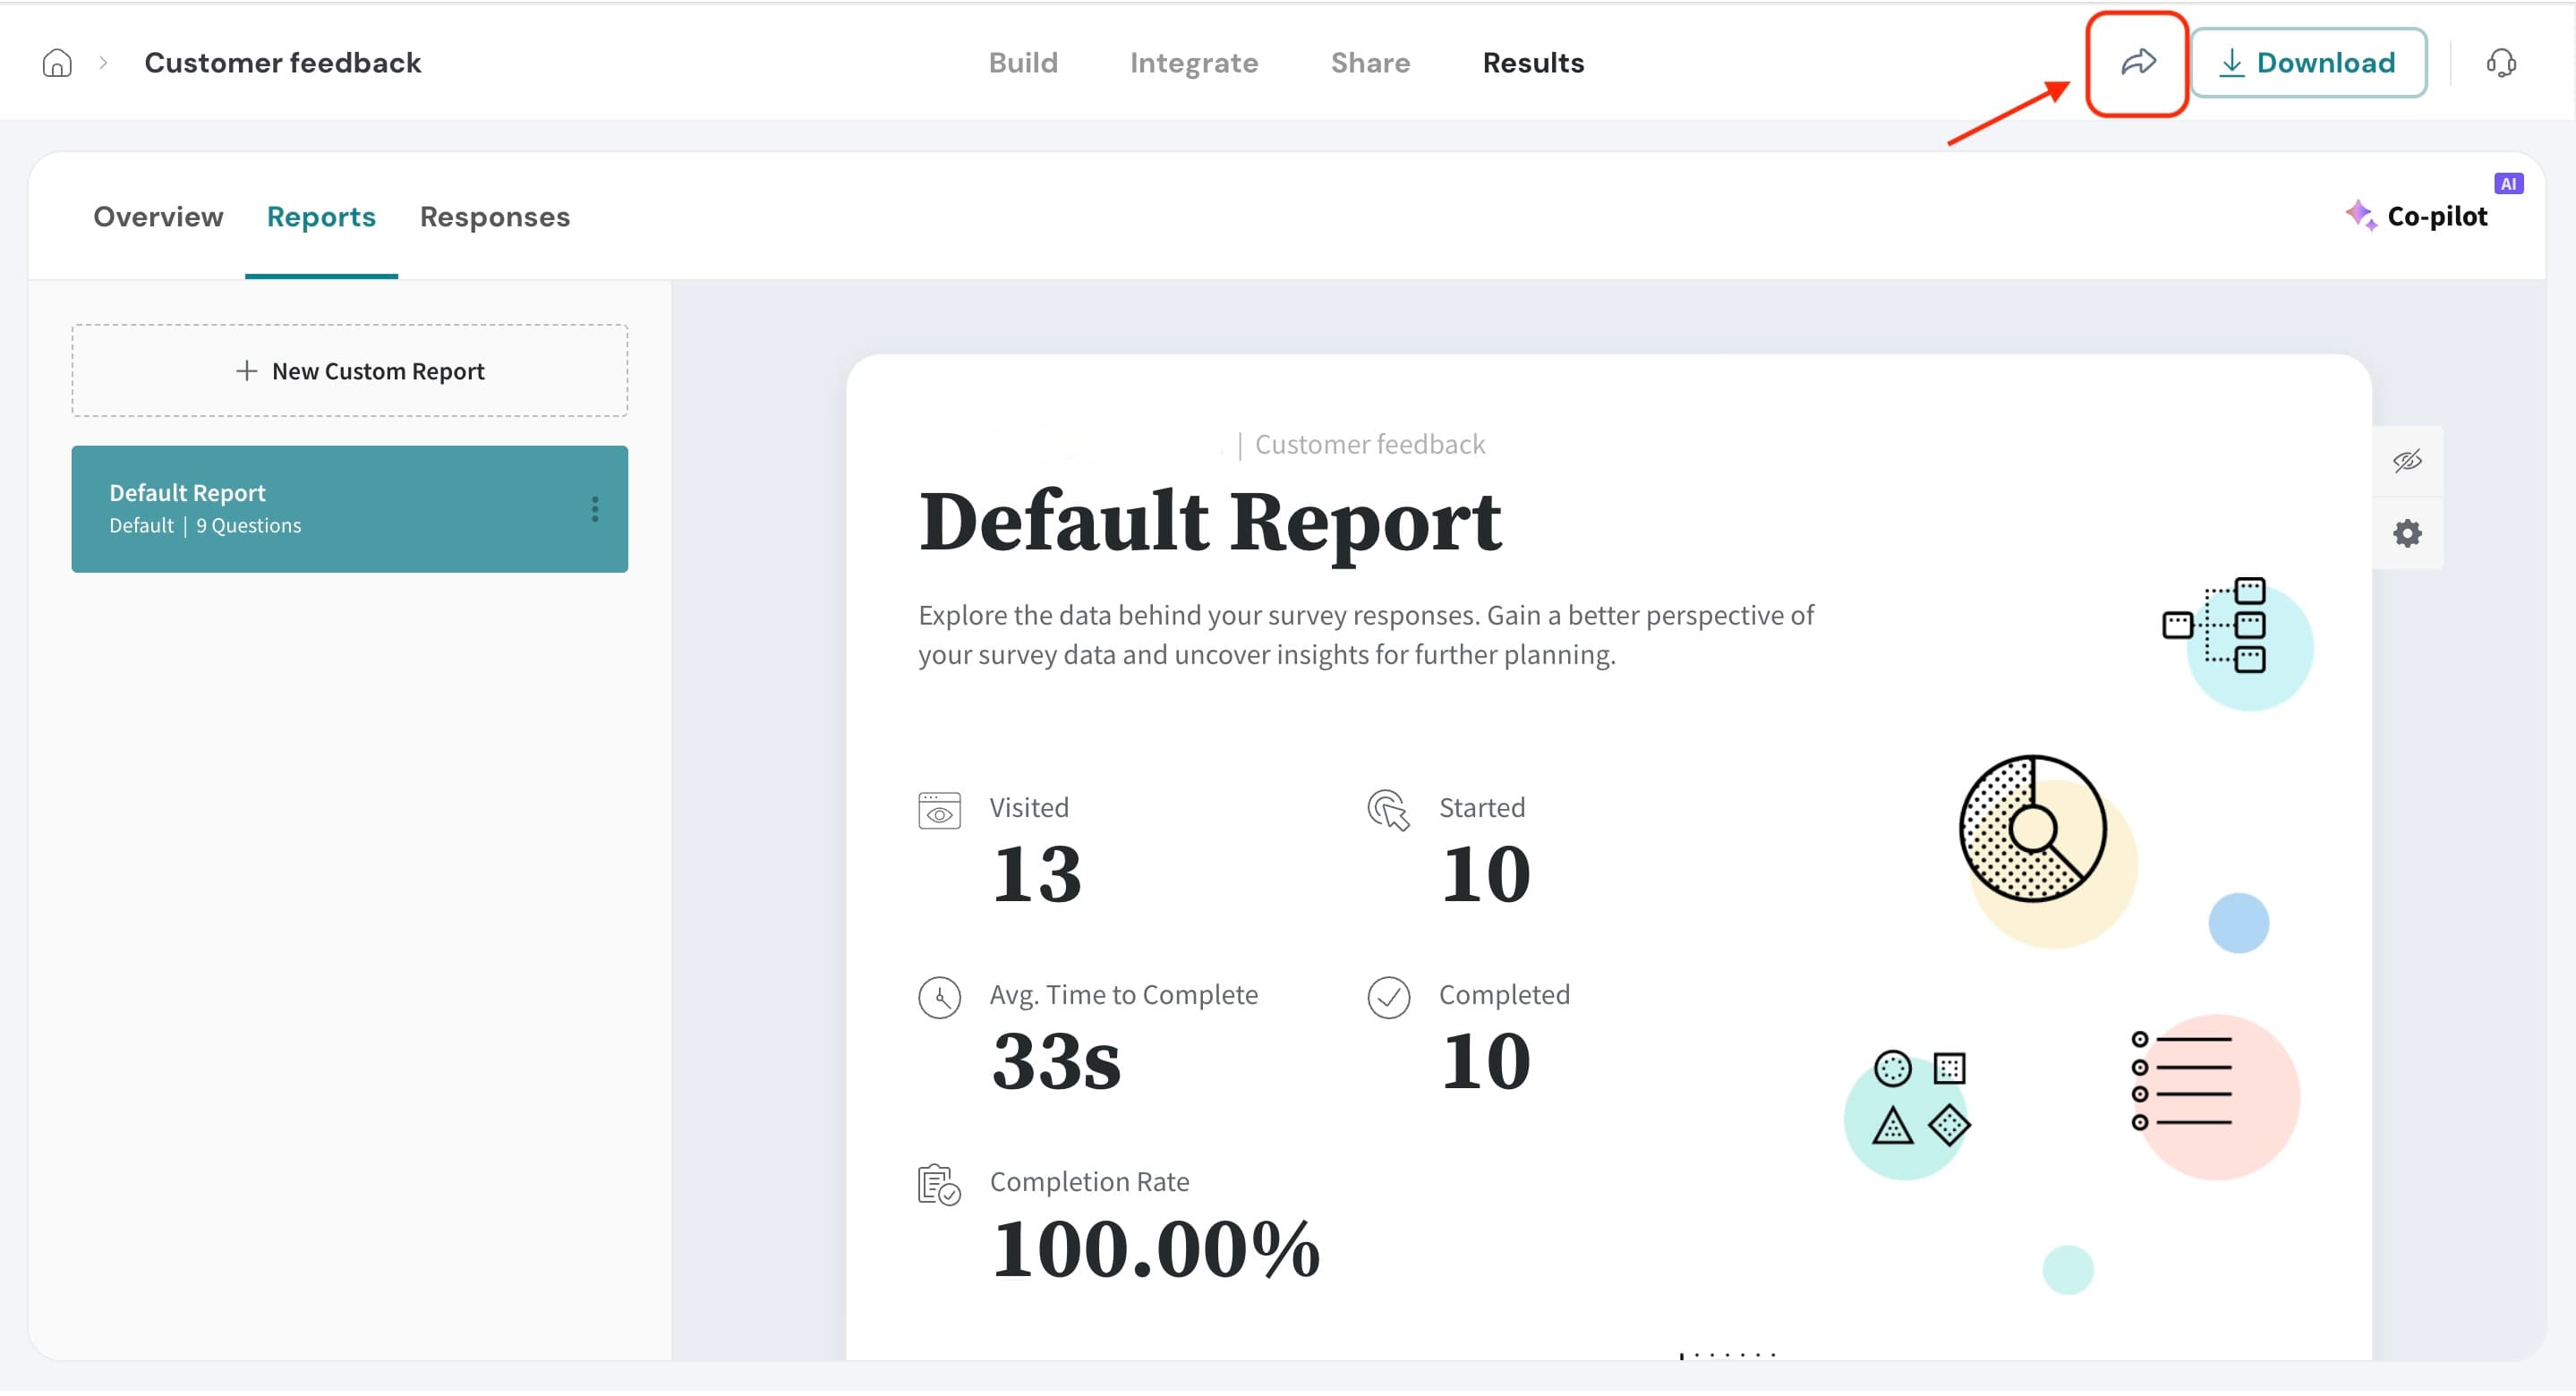Viewport: 2576px width, 1396px height.
Task: Click the share arrow icon
Action: point(2137,63)
